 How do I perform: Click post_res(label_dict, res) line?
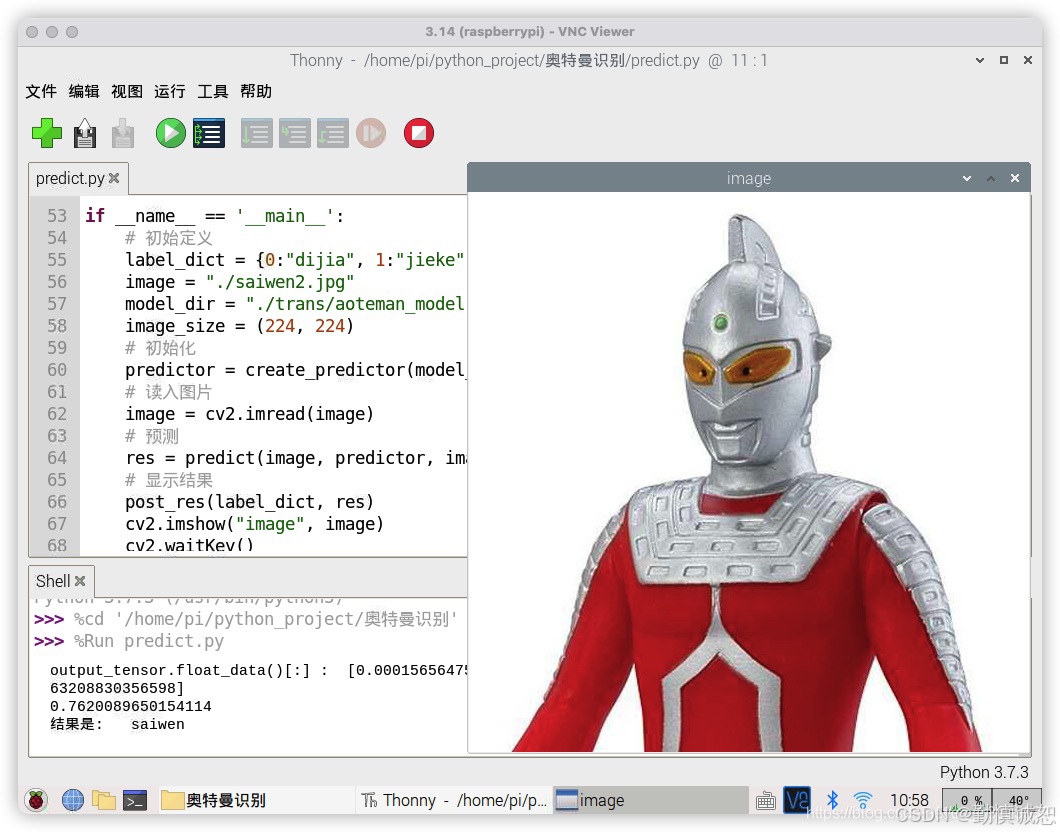(249, 502)
